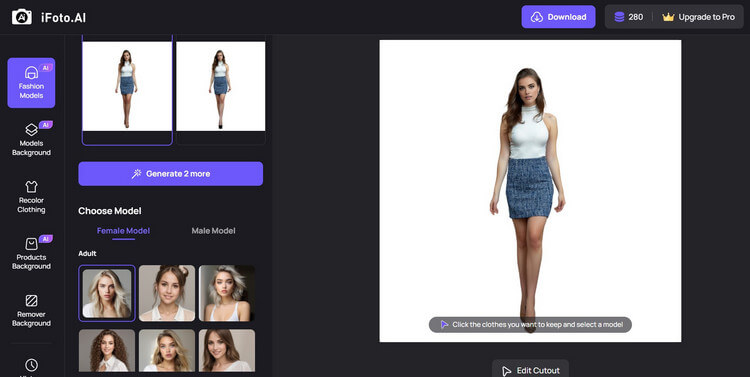Click Generate 2 more button
This screenshot has width=750, height=377.
[x=171, y=174]
